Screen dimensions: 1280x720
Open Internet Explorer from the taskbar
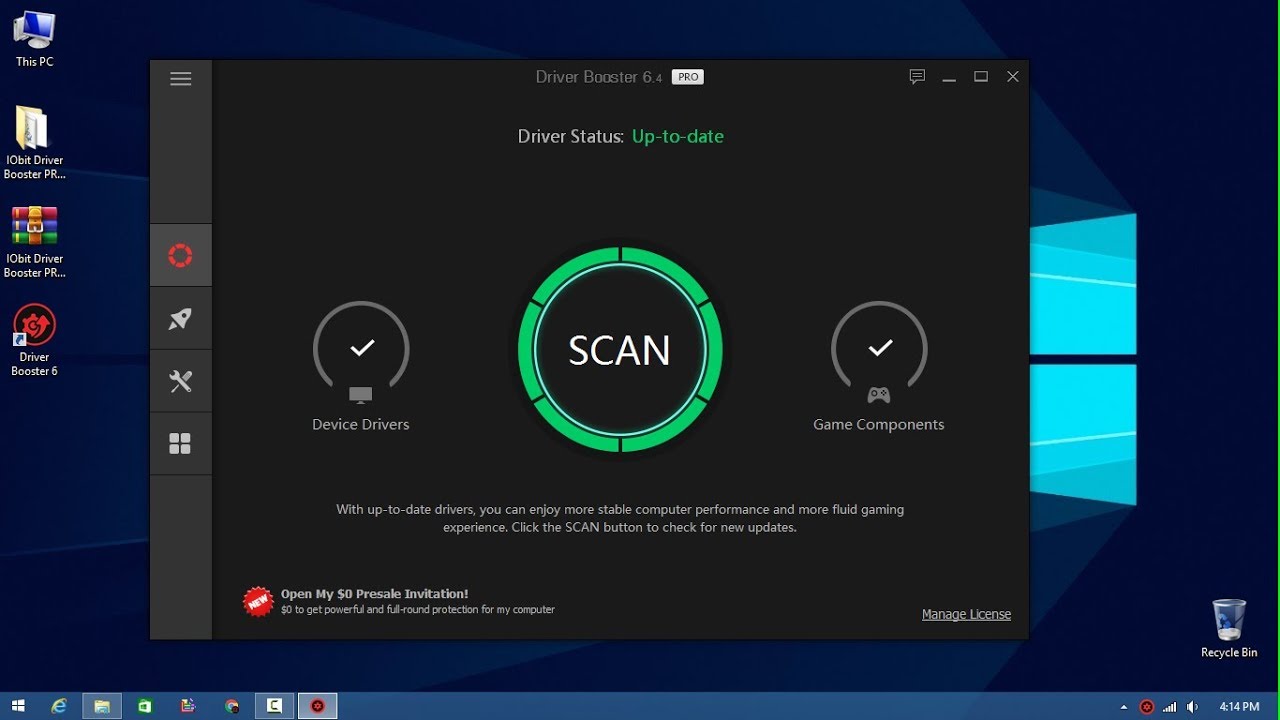click(59, 706)
